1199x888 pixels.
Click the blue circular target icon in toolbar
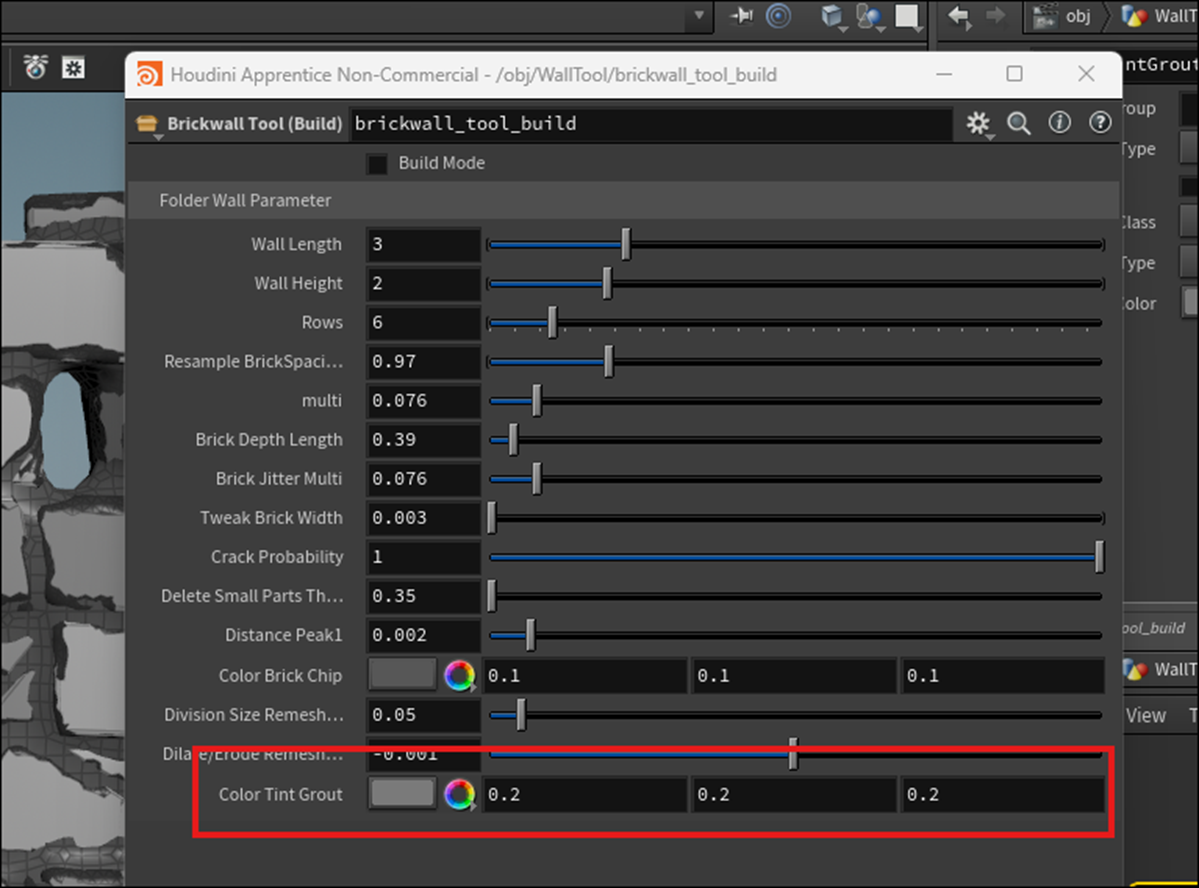pyautogui.click(x=778, y=15)
